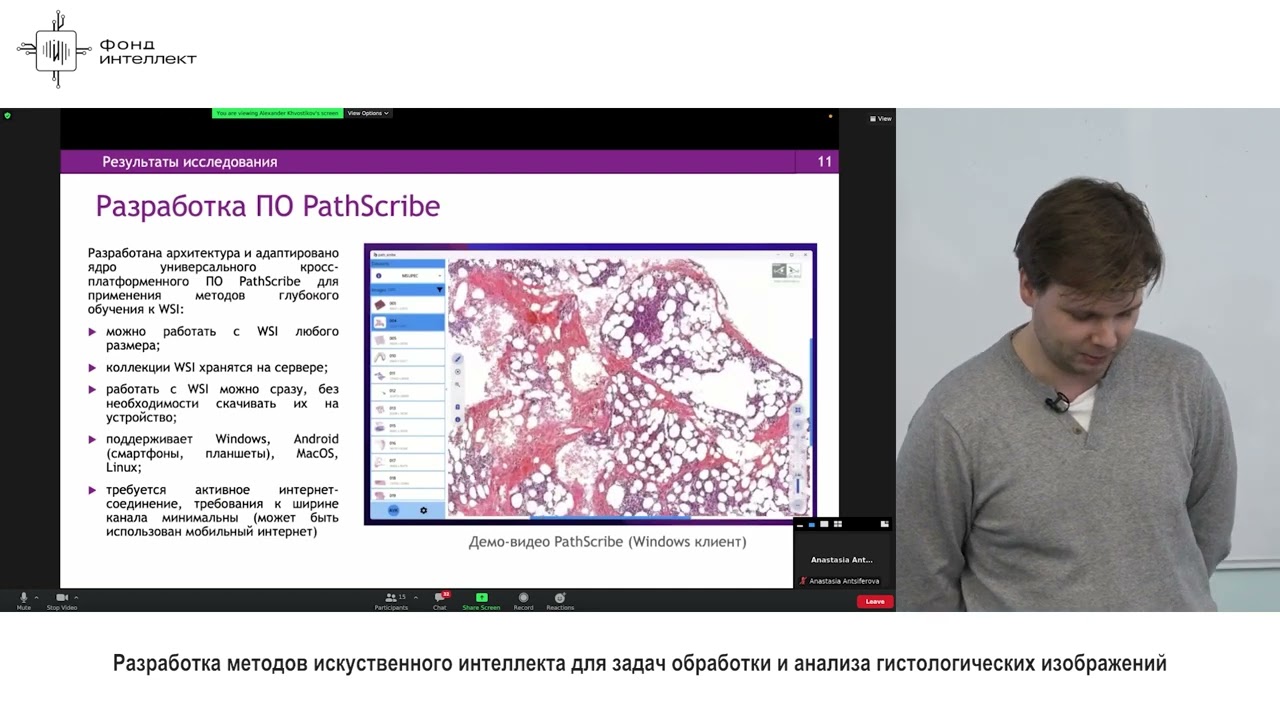
Task: Click the Anastasia Antsiferova participant tile
Action: [842, 559]
